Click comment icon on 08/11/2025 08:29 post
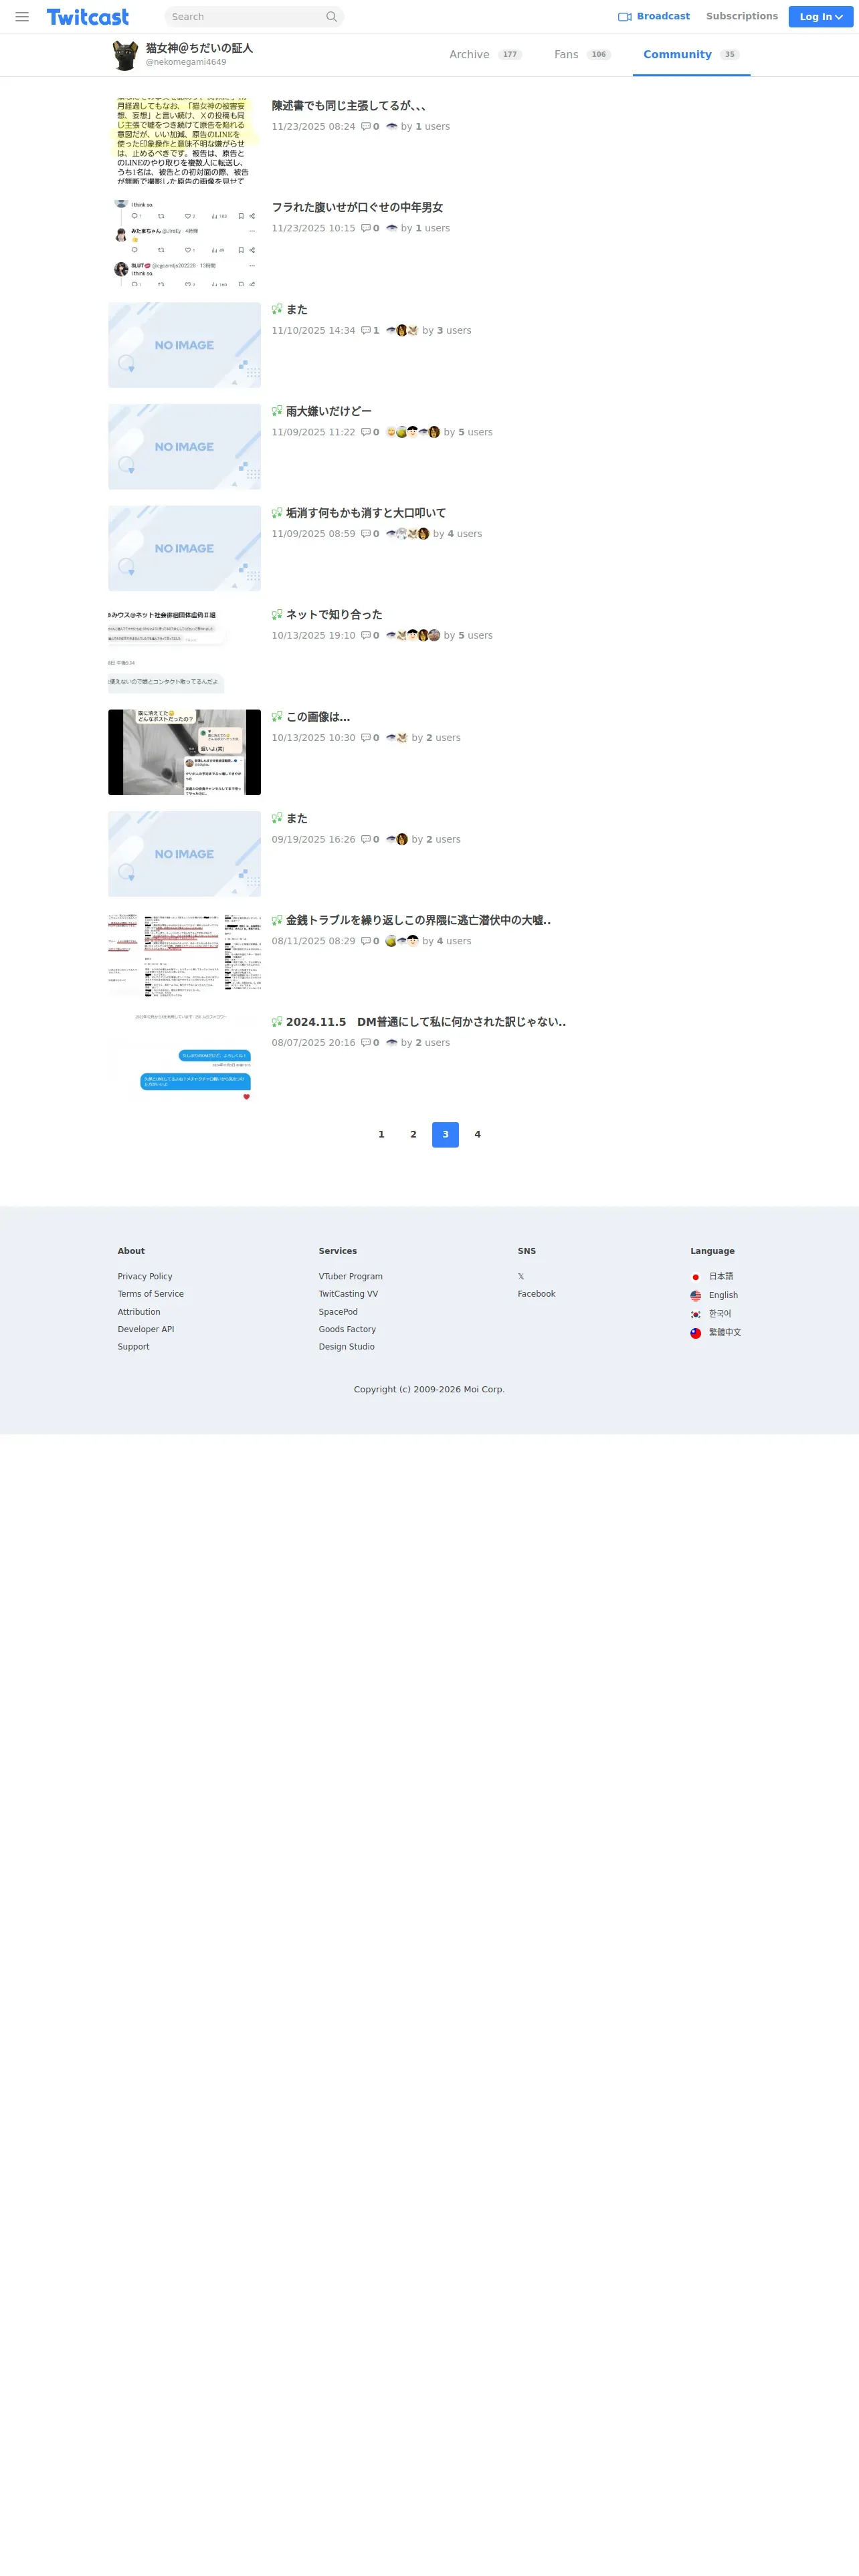Screen dimensions: 859x2576 pyautogui.click(x=366, y=942)
